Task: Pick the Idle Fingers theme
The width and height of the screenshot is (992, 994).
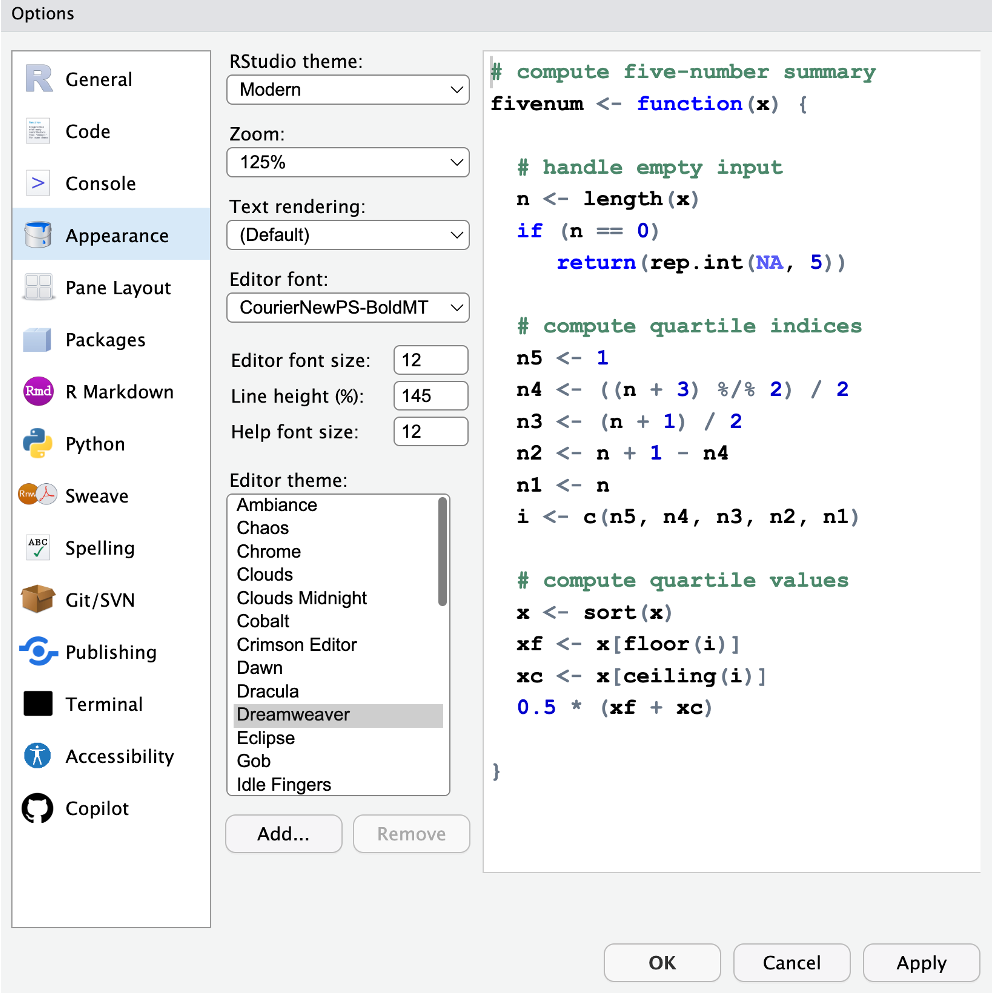Action: 336,784
